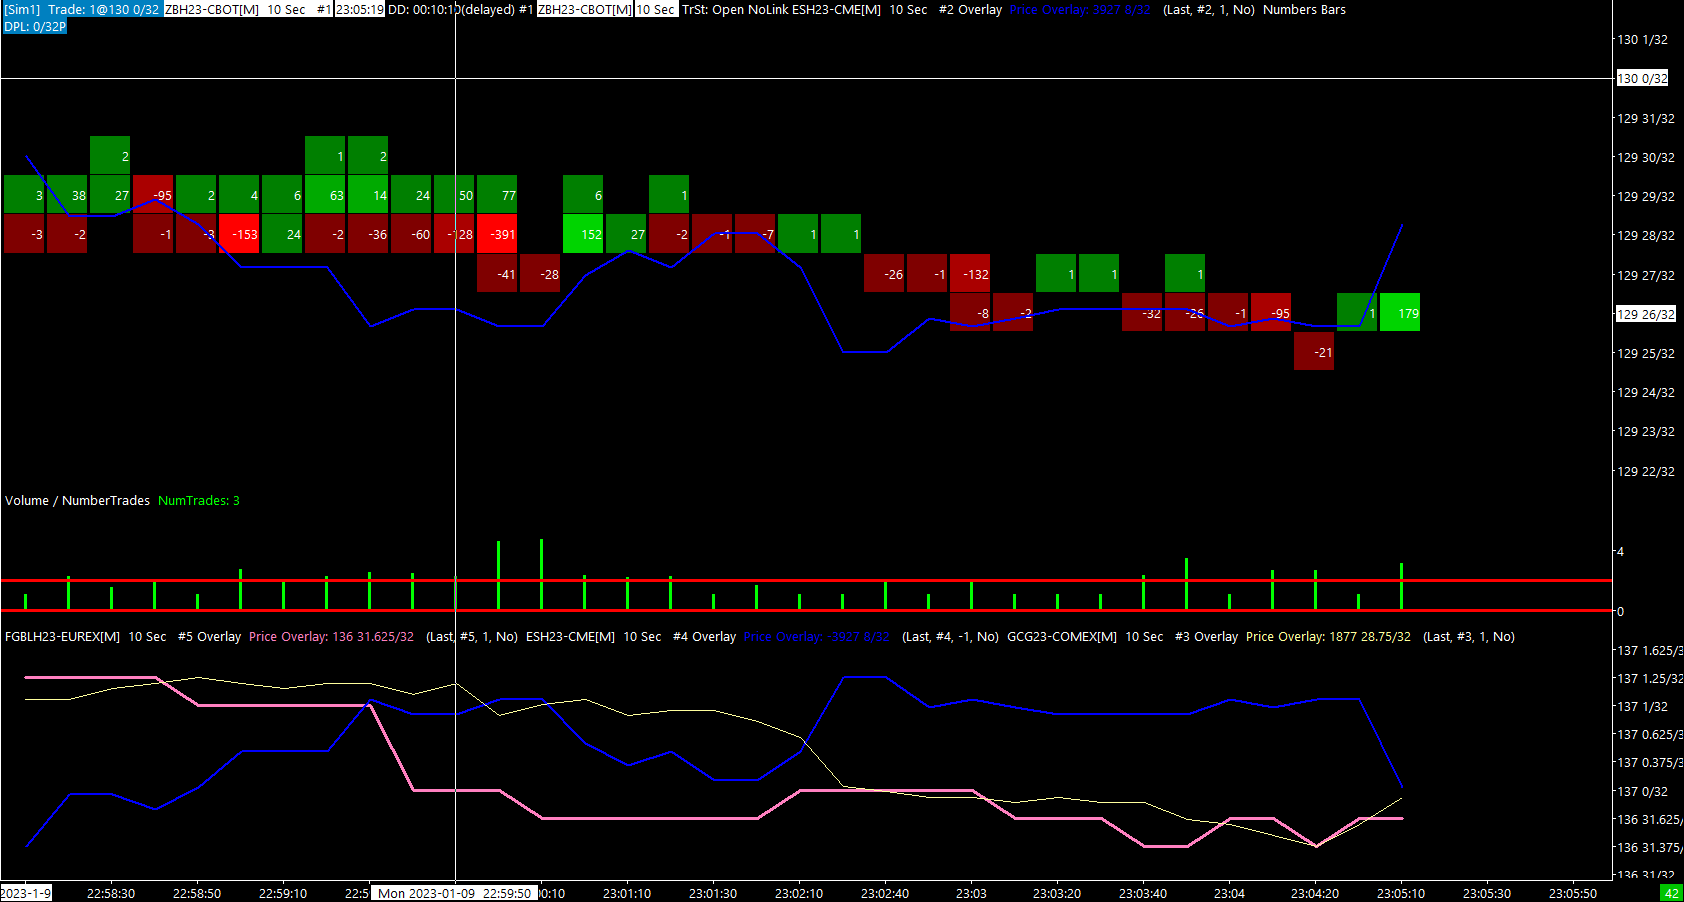Click the dark red -7 cell

pos(755,234)
